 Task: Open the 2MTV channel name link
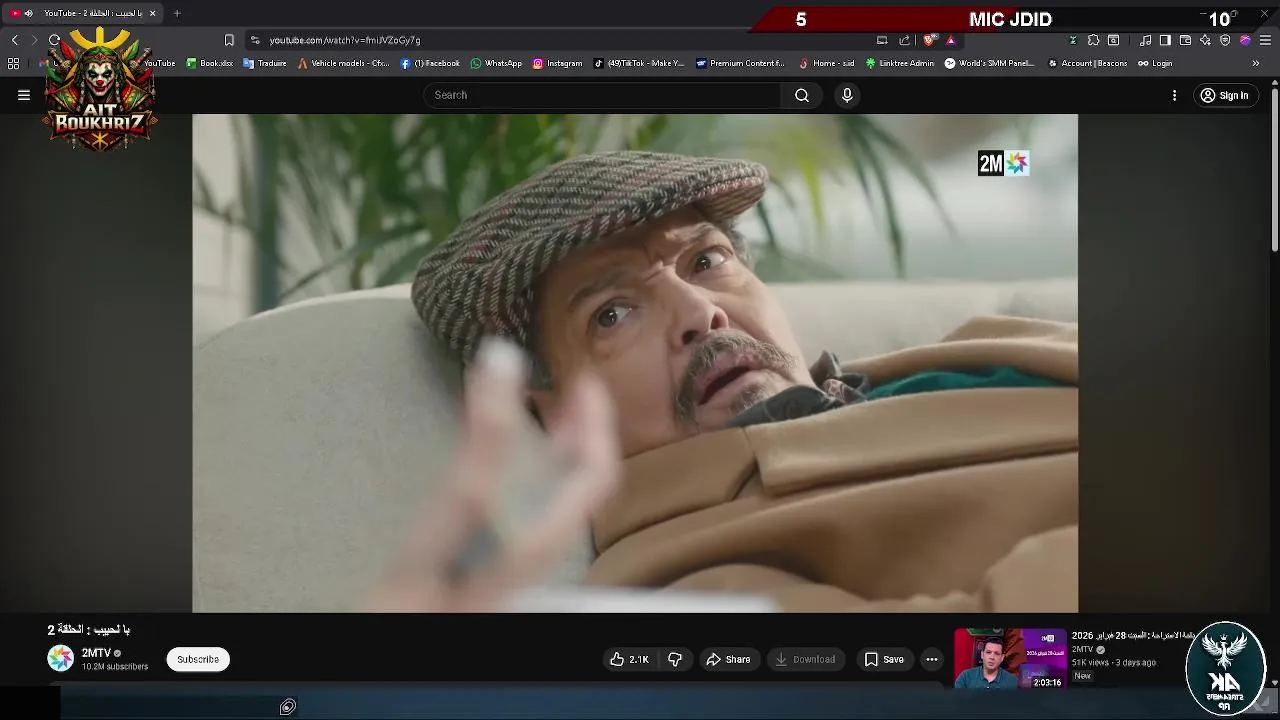(x=96, y=653)
